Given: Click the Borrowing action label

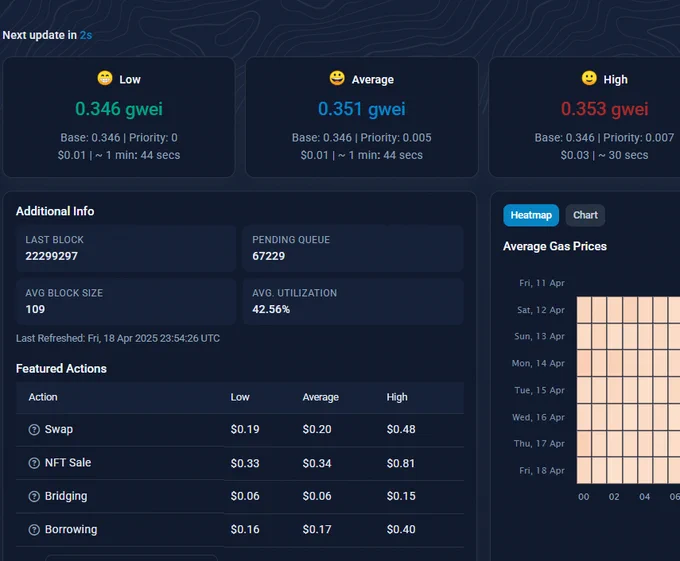Looking at the screenshot, I should pos(71,529).
